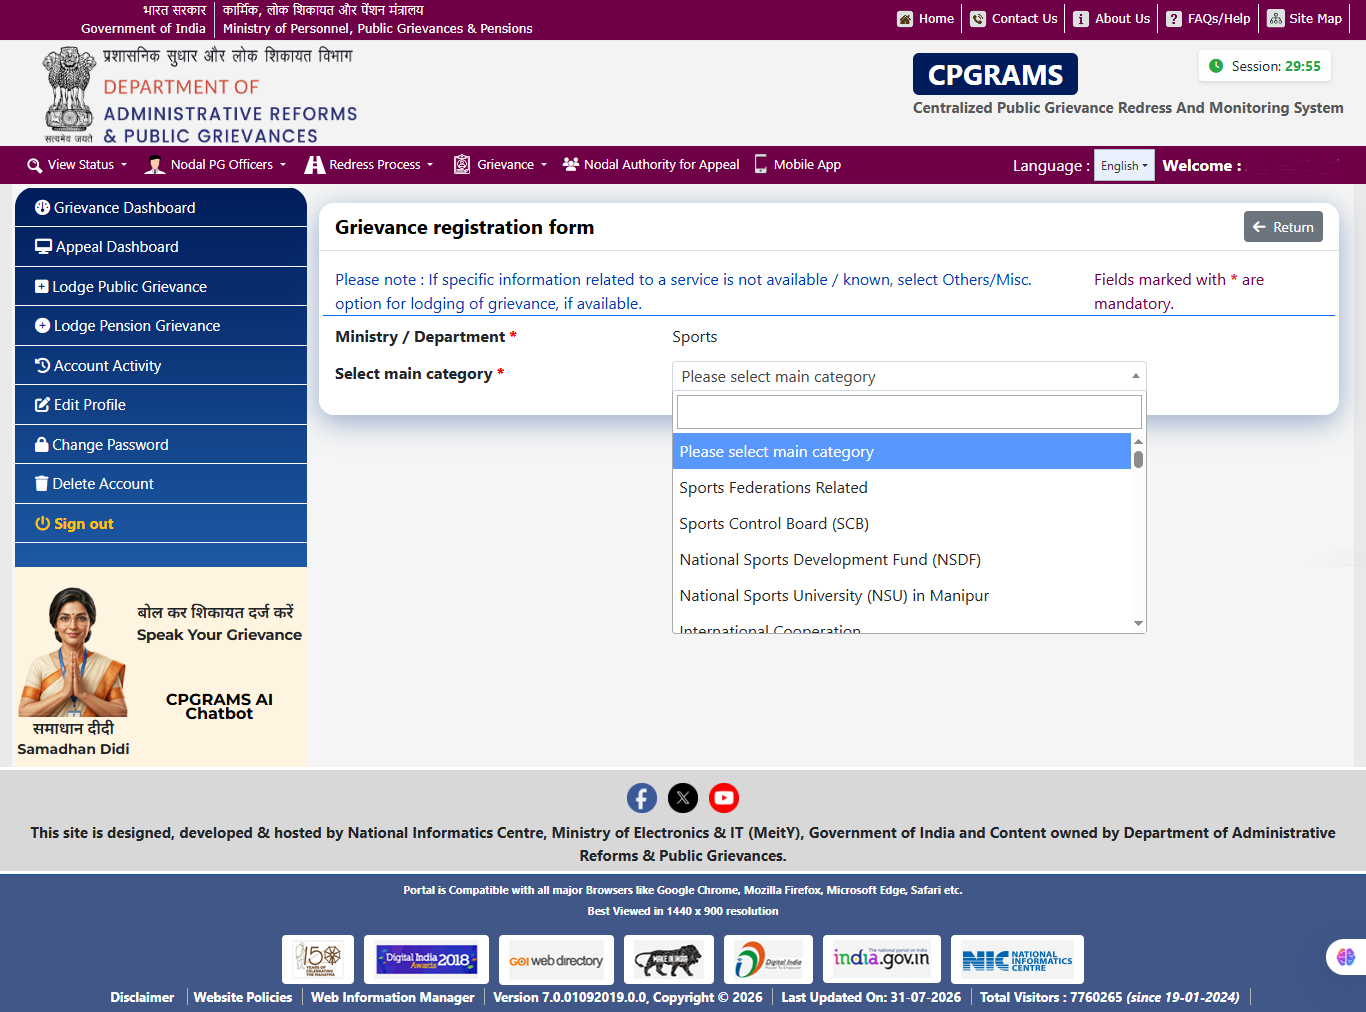This screenshot has width=1366, height=1012.
Task: Click the FAQs/Help question mark icon
Action: 1174,19
